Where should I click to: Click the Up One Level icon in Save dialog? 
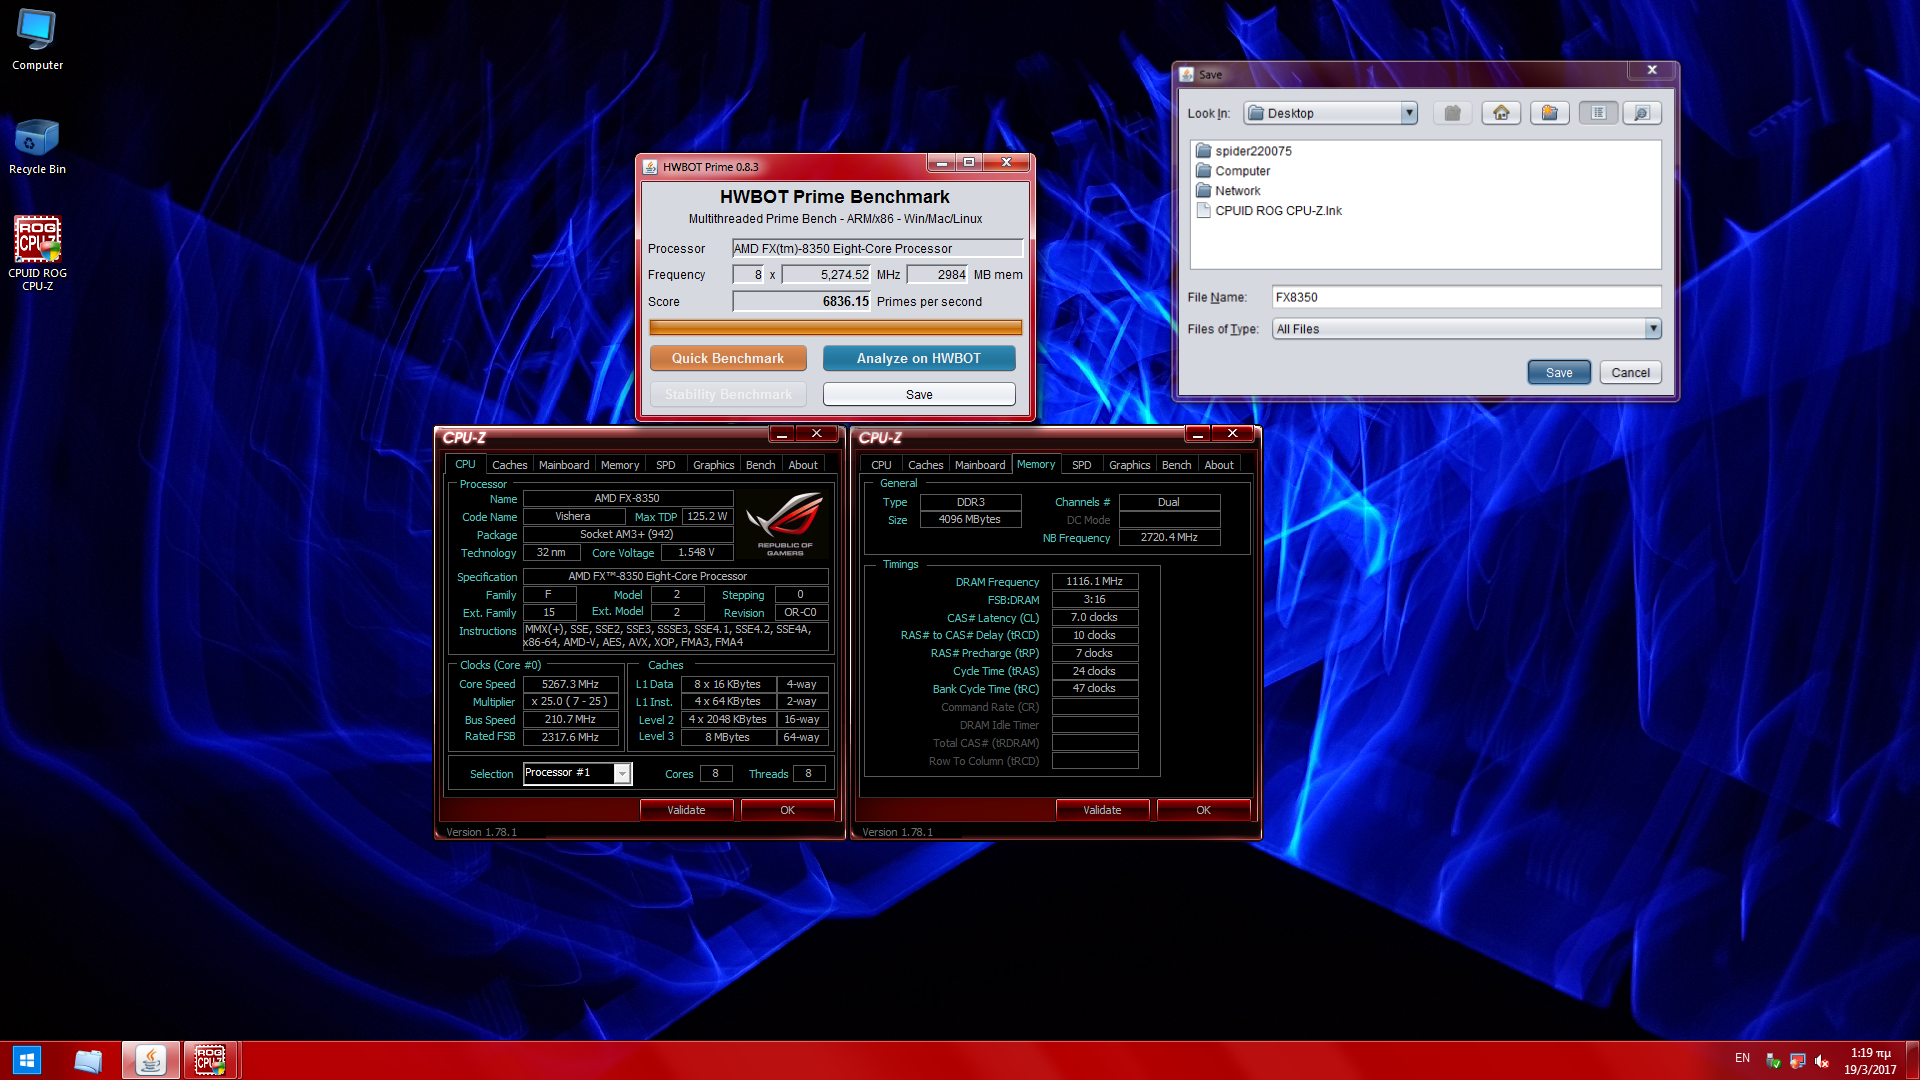(x=1452, y=113)
